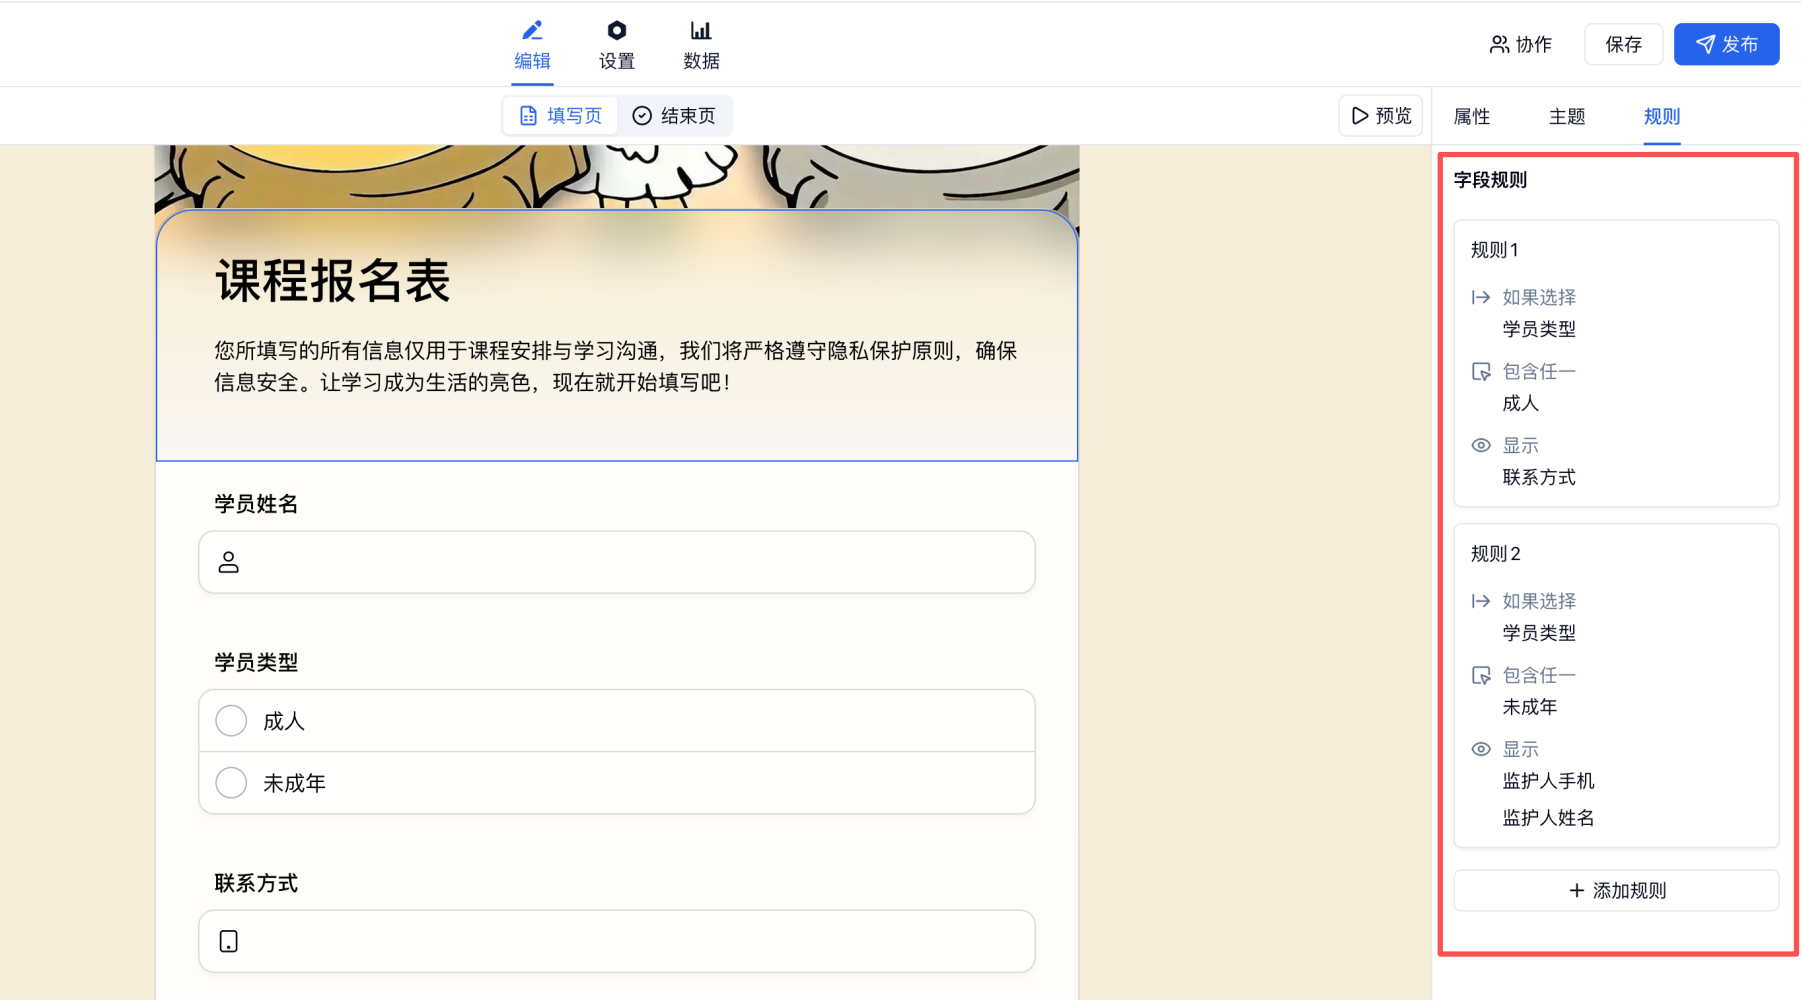The height and width of the screenshot is (1000, 1801).
Task: Add a new rule with 添加规则
Action: tap(1616, 891)
